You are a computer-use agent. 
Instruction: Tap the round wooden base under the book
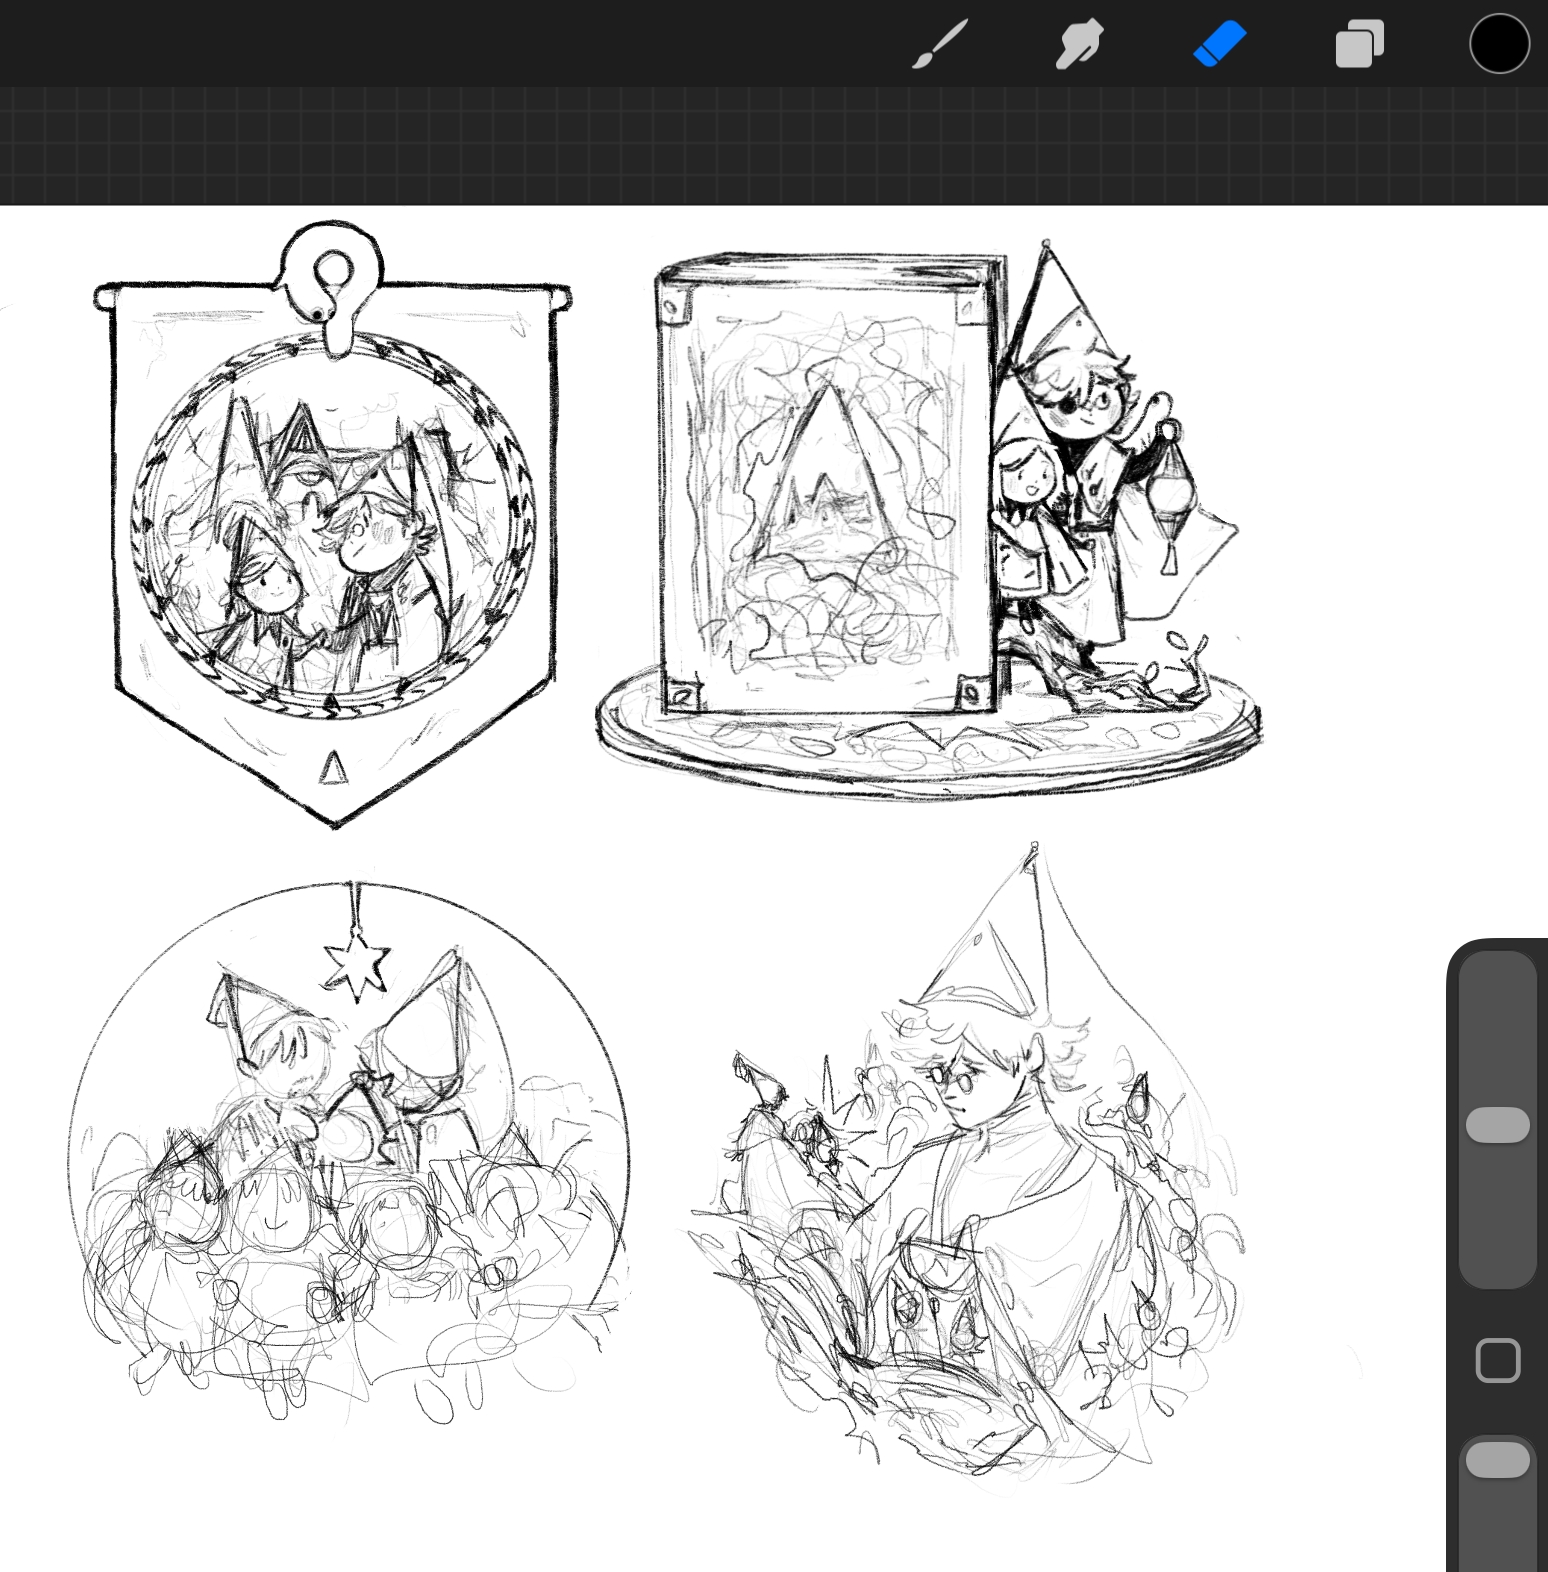tap(928, 750)
